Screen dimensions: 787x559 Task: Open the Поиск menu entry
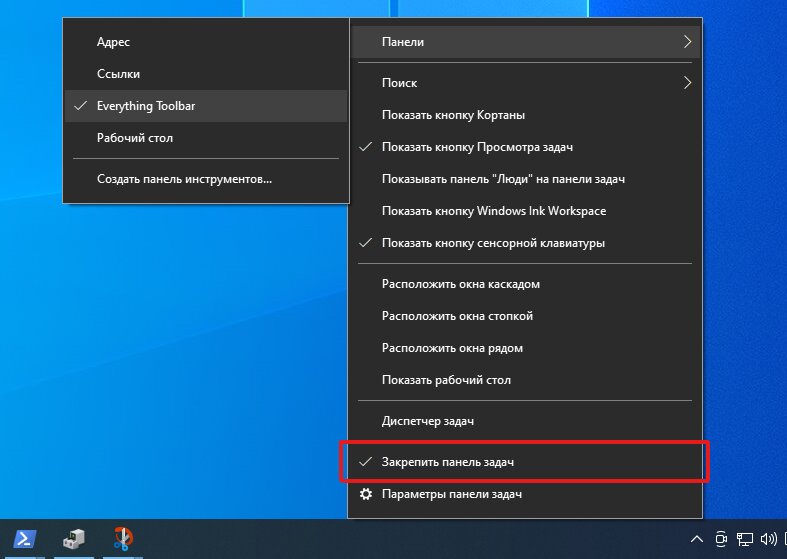[525, 83]
